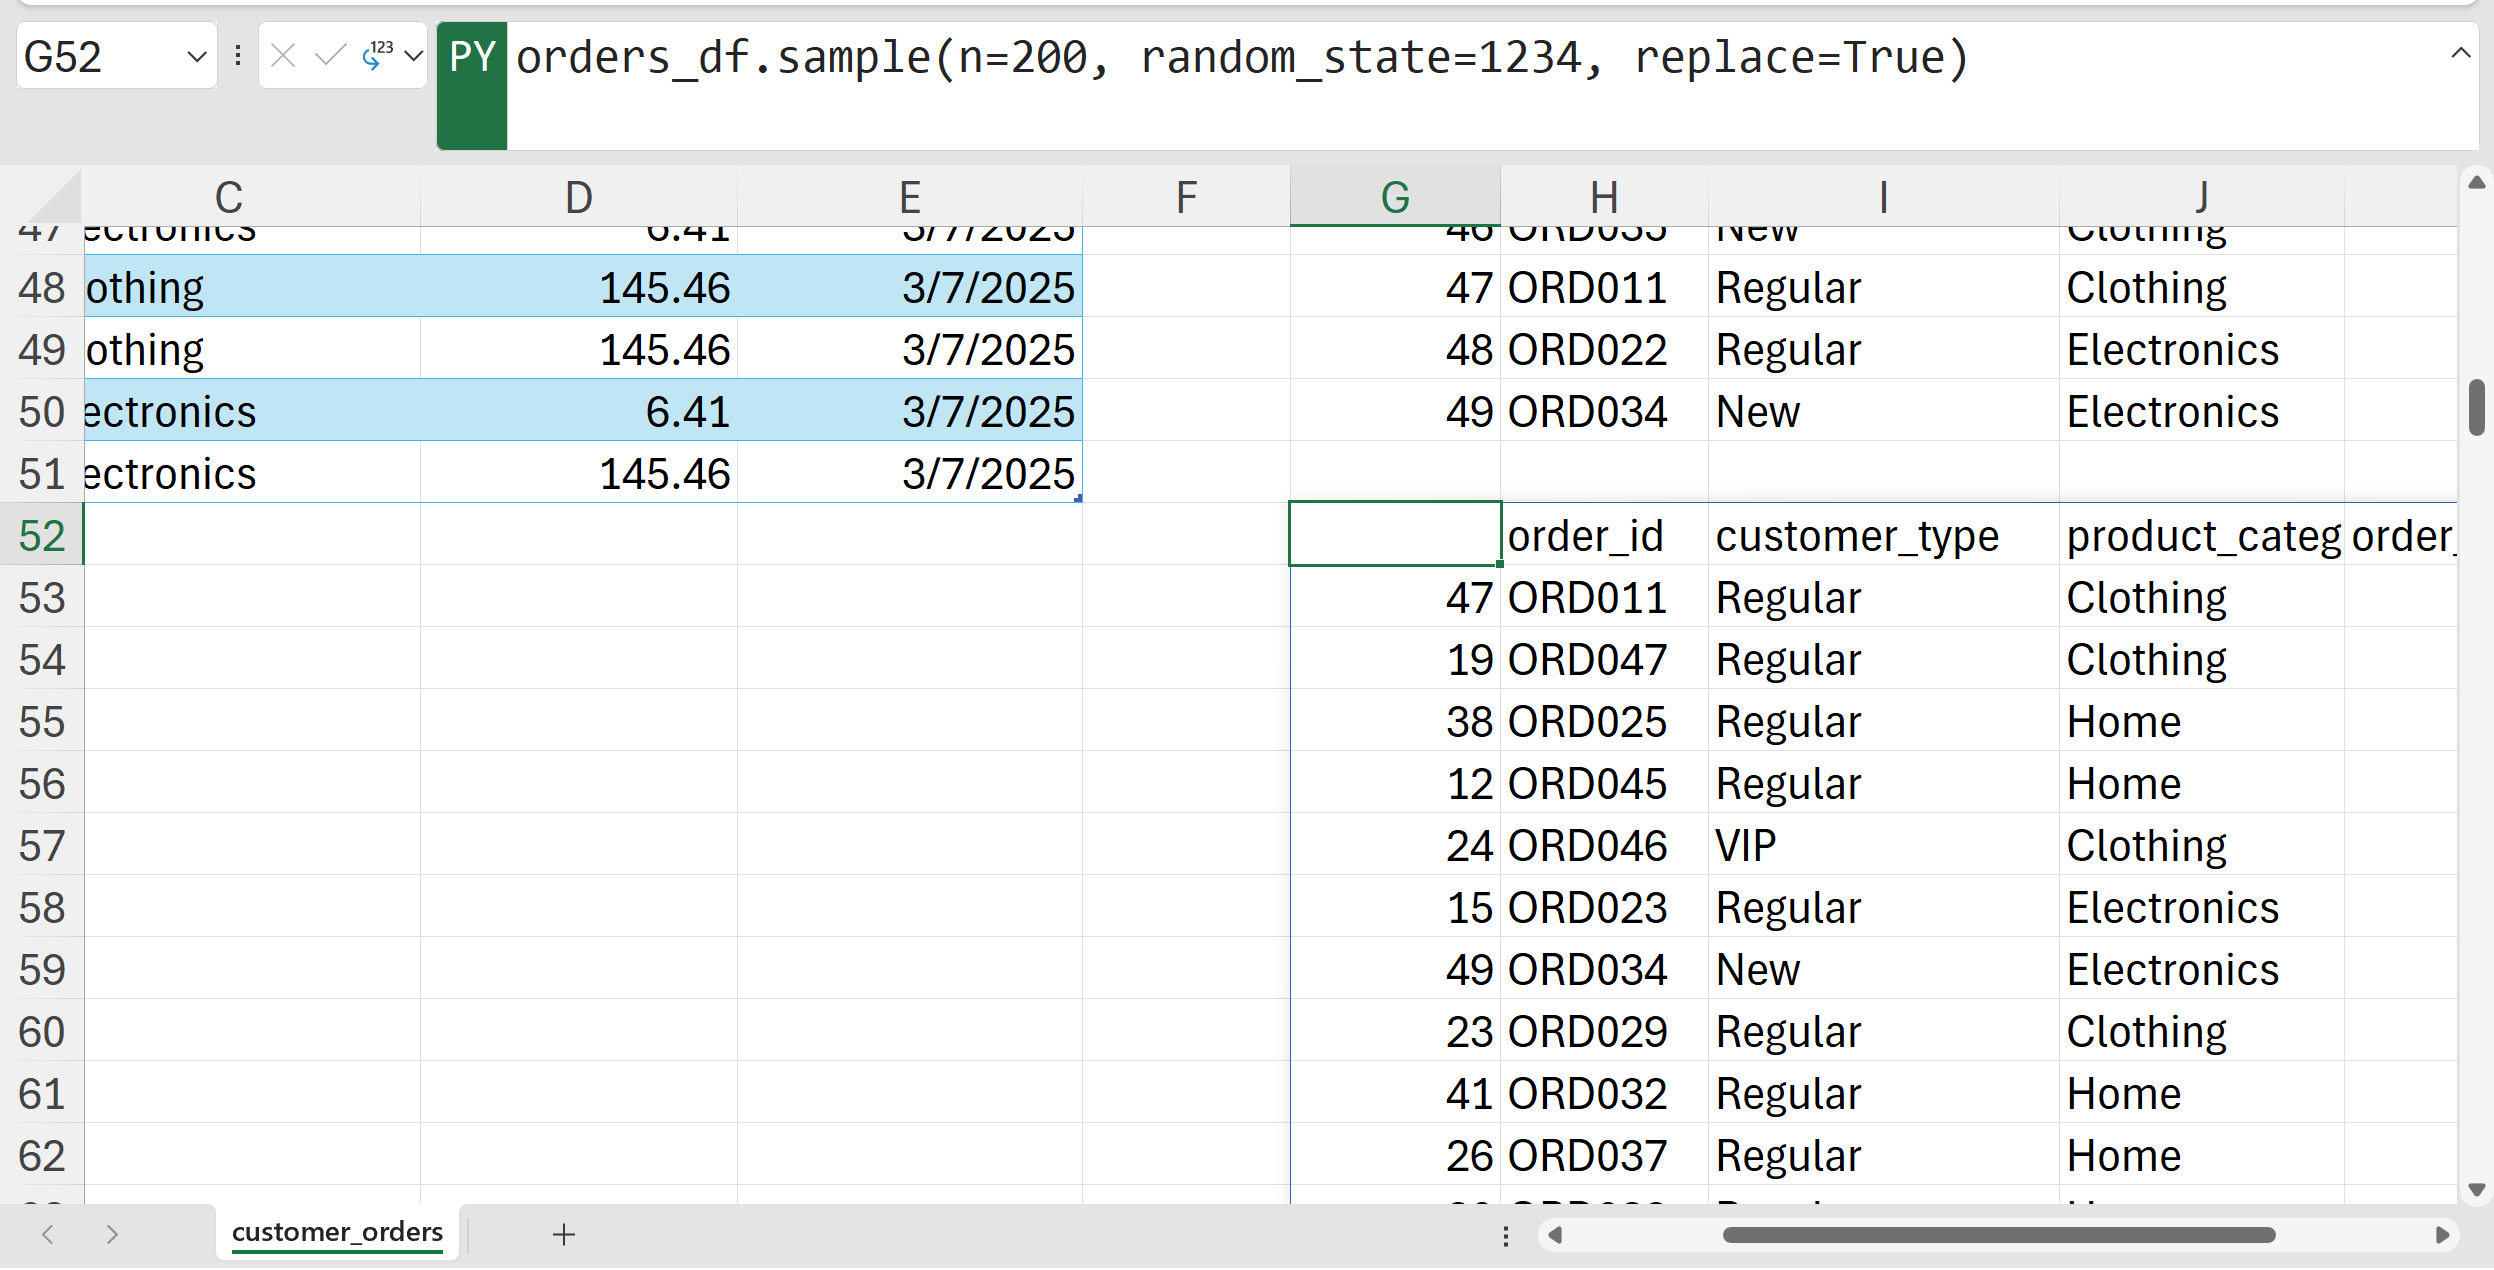Add a new sheet with the plus icon
This screenshot has height=1270, width=2494.
[x=564, y=1235]
